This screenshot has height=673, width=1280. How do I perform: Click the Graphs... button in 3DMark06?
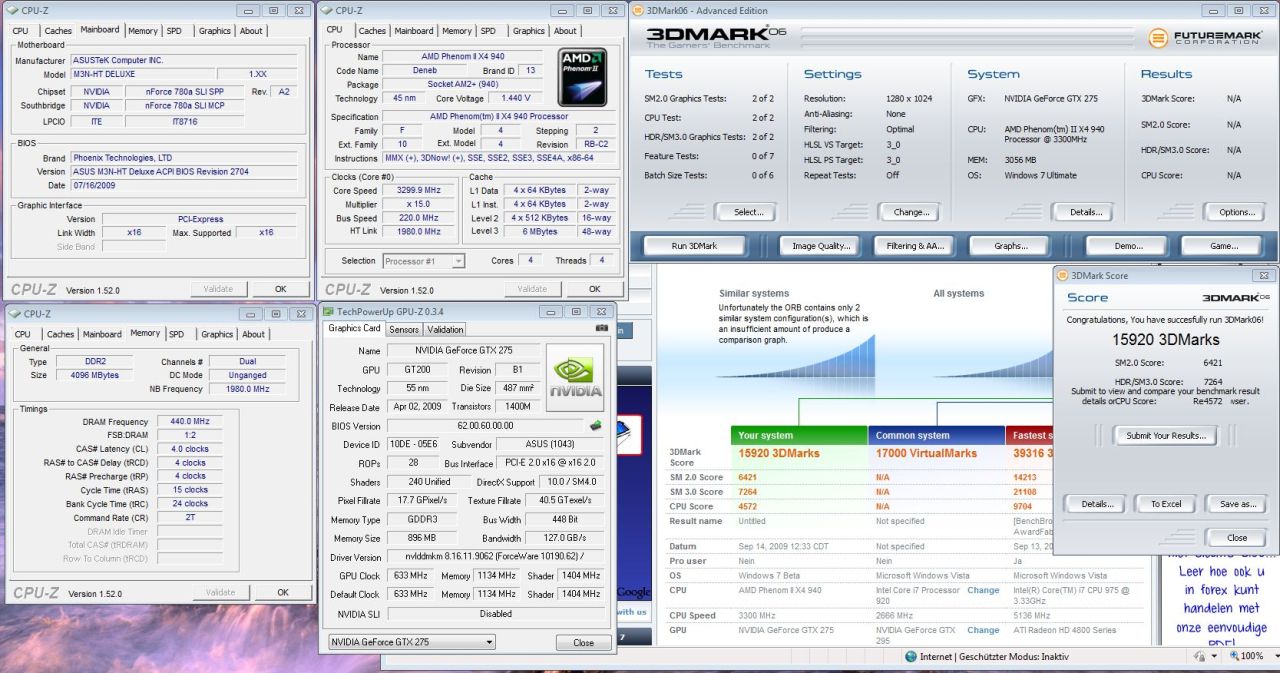(1010, 246)
